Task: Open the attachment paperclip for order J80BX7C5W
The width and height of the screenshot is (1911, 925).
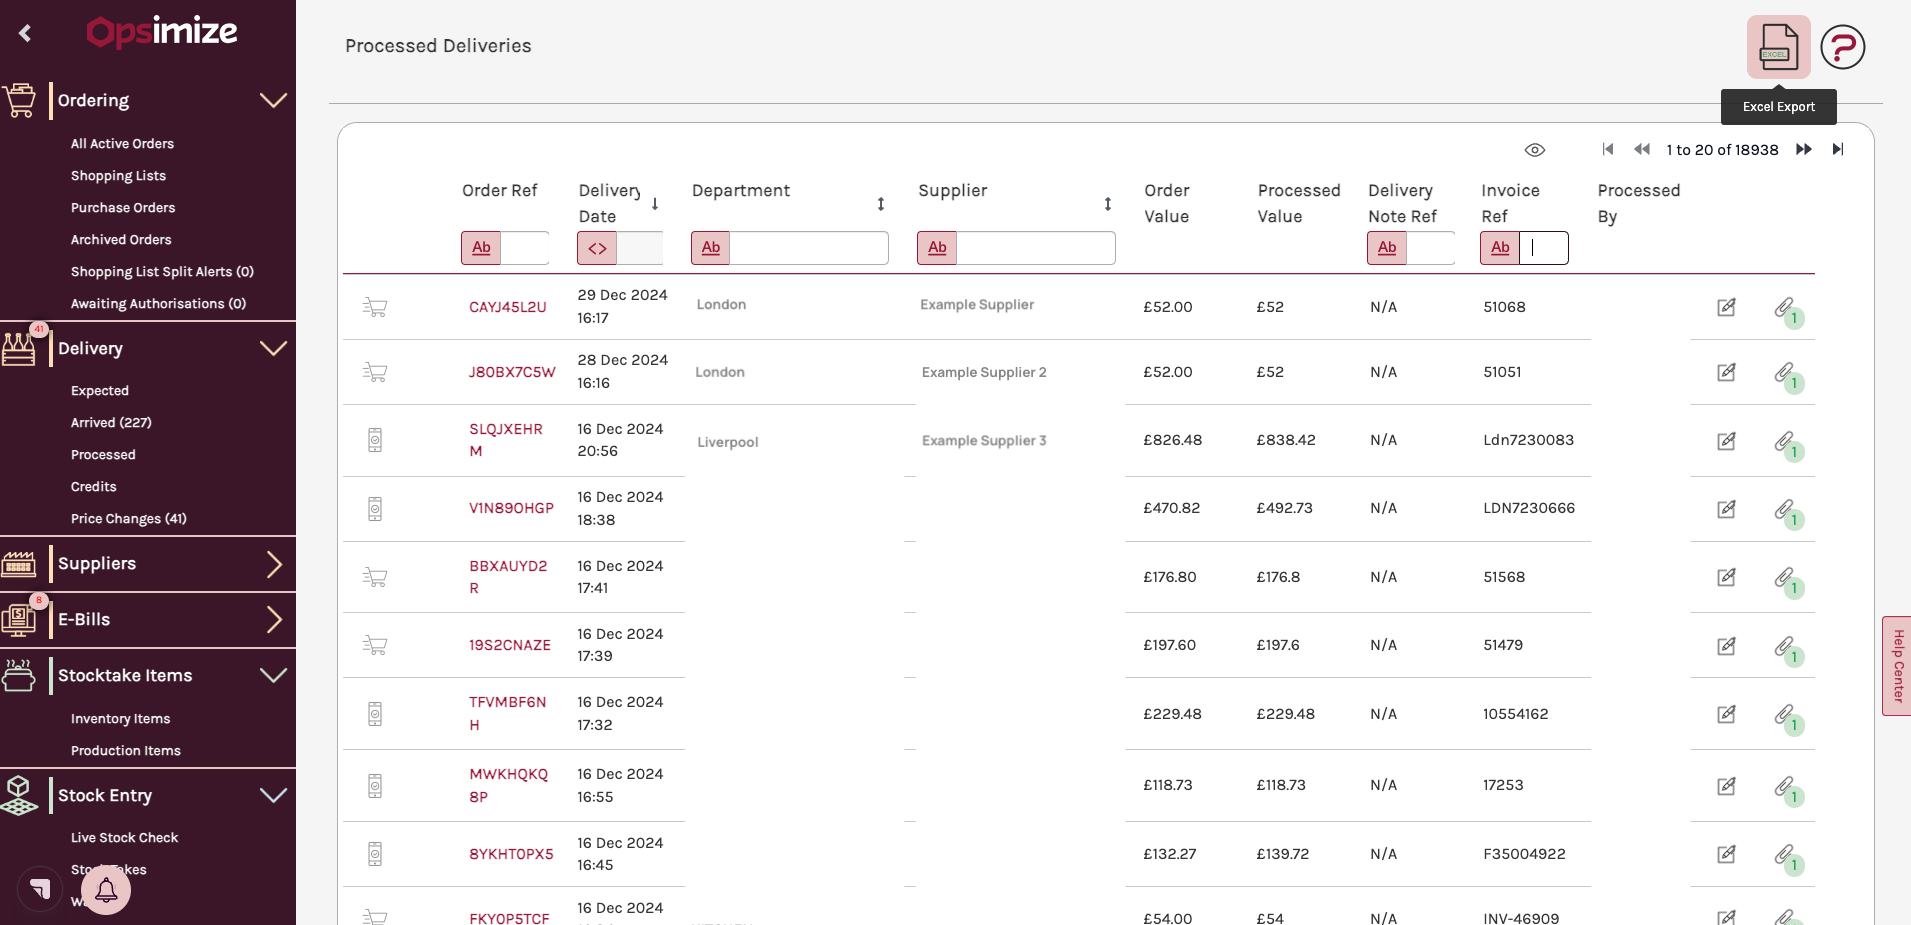Action: click(x=1785, y=372)
